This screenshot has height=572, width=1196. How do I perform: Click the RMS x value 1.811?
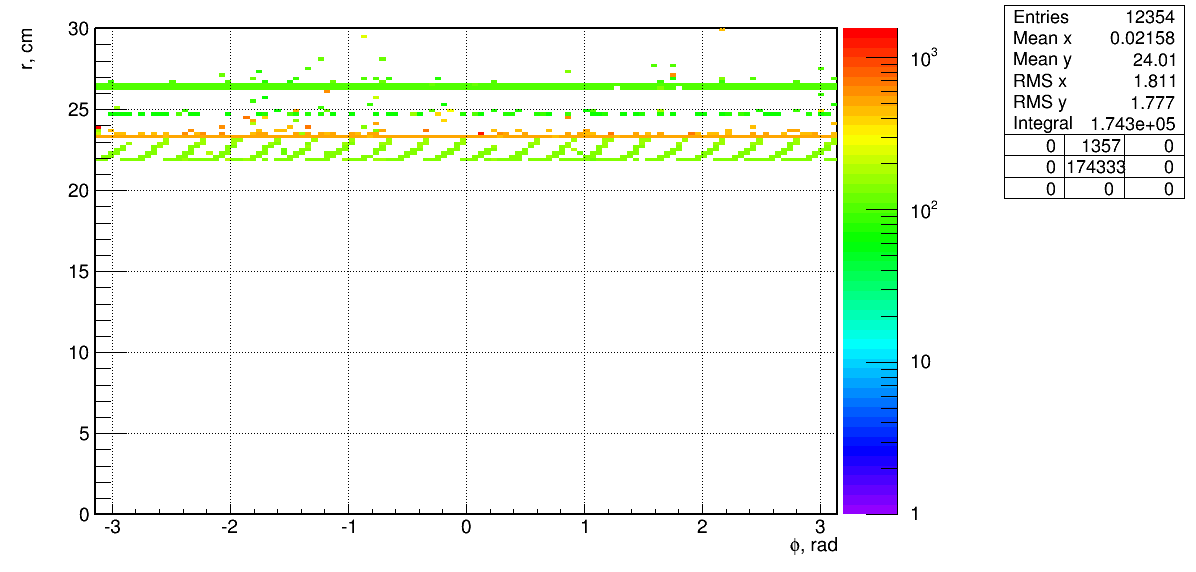pos(1154,81)
